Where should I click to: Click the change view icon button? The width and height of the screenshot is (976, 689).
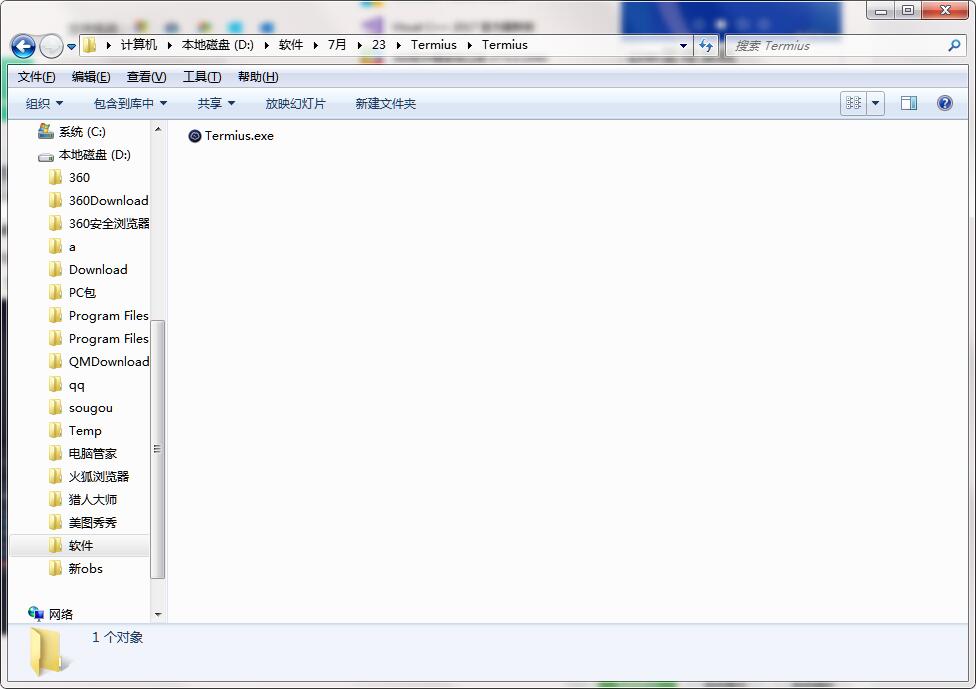(853, 103)
